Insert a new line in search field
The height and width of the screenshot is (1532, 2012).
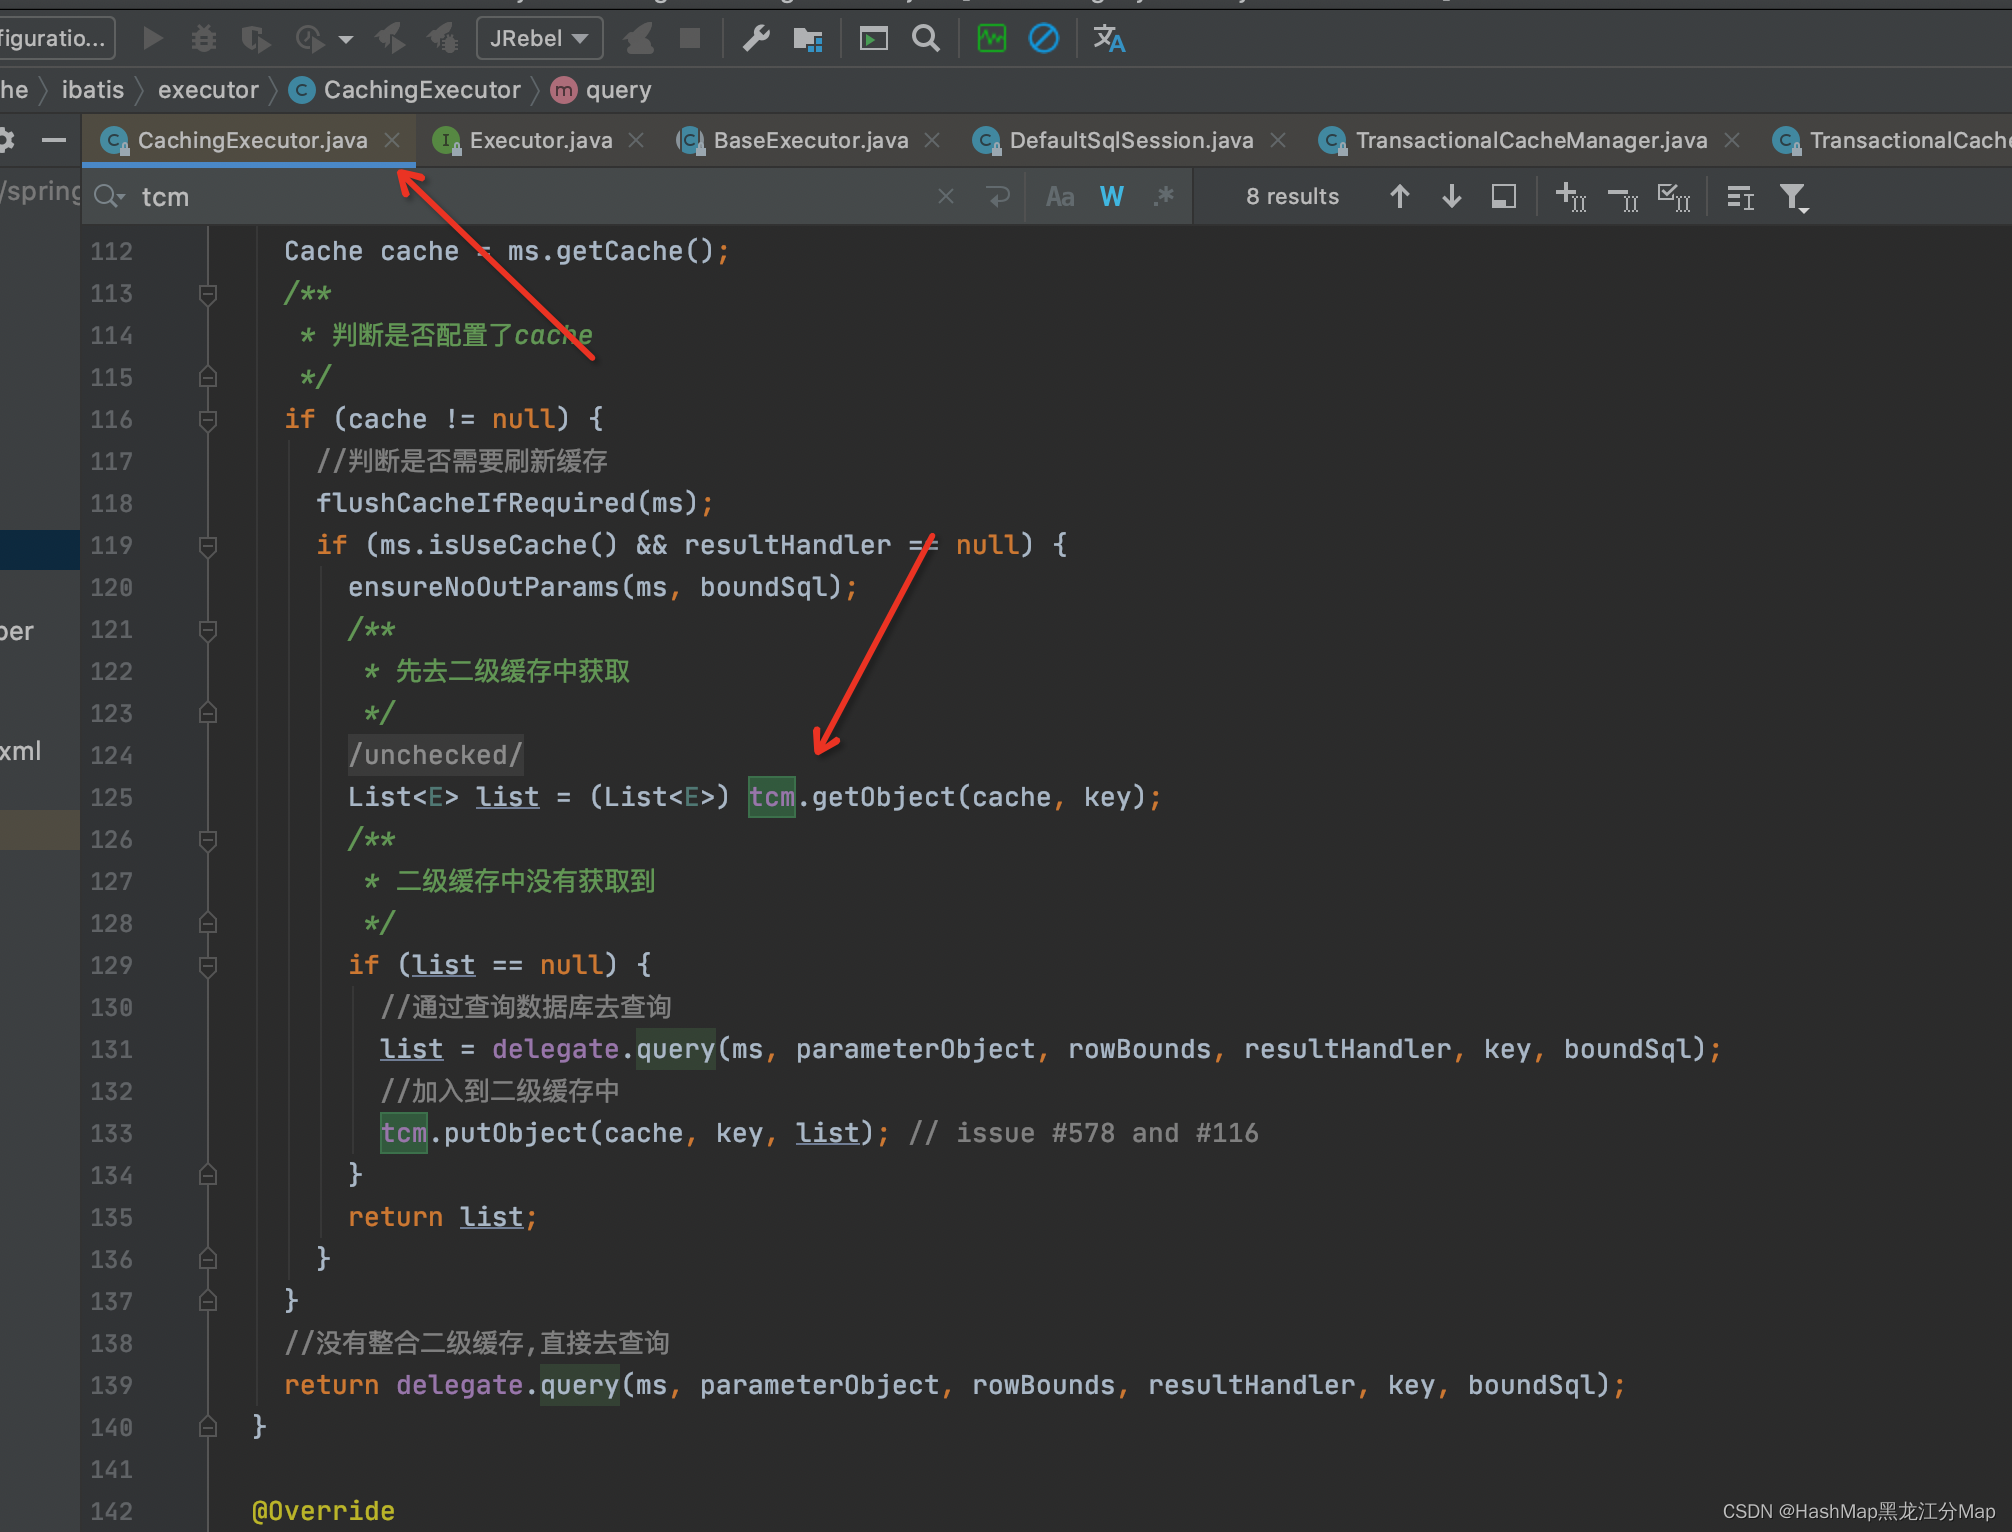998,197
